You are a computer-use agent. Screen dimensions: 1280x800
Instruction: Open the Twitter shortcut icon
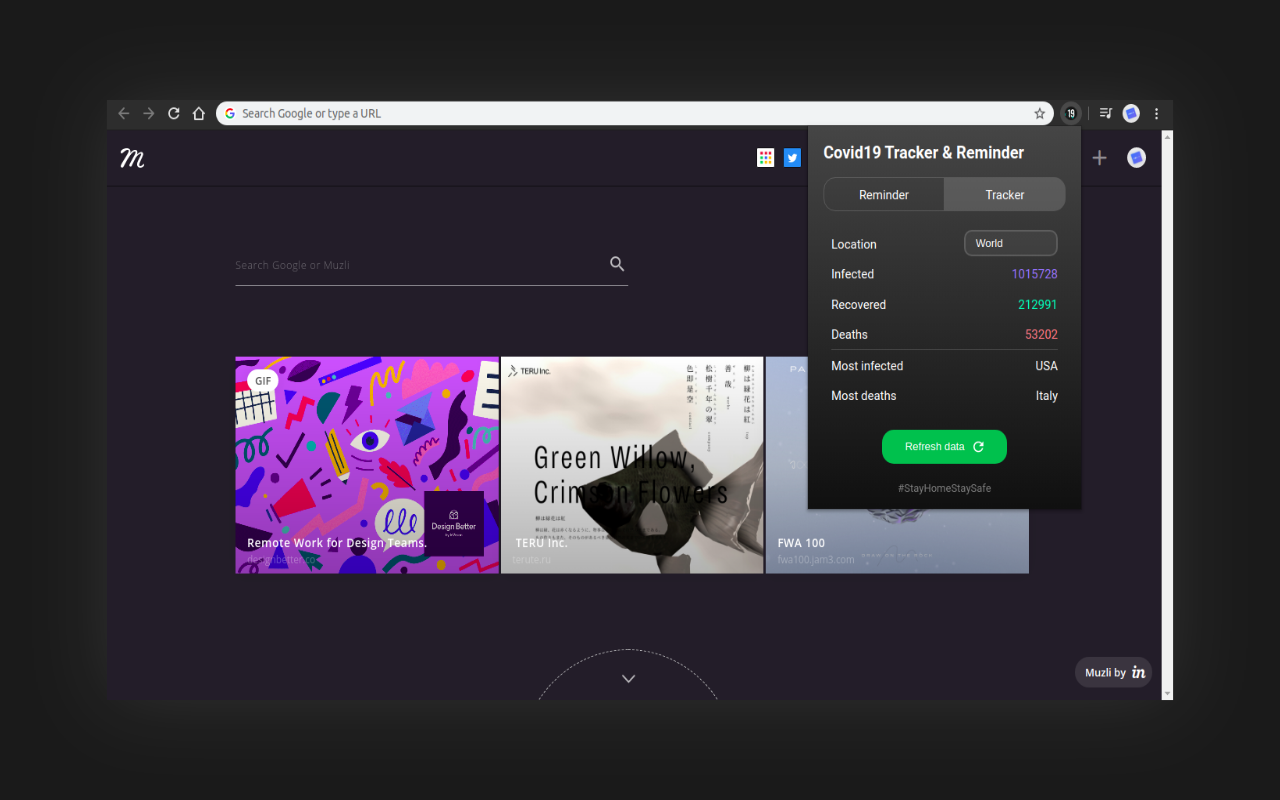pos(792,157)
